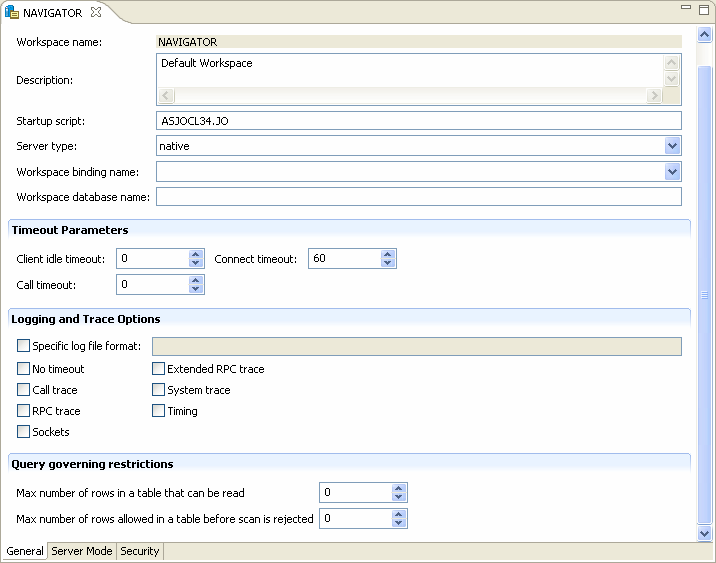The height and width of the screenshot is (563, 716).
Task: Open the Server type dropdown
Action: 672,146
